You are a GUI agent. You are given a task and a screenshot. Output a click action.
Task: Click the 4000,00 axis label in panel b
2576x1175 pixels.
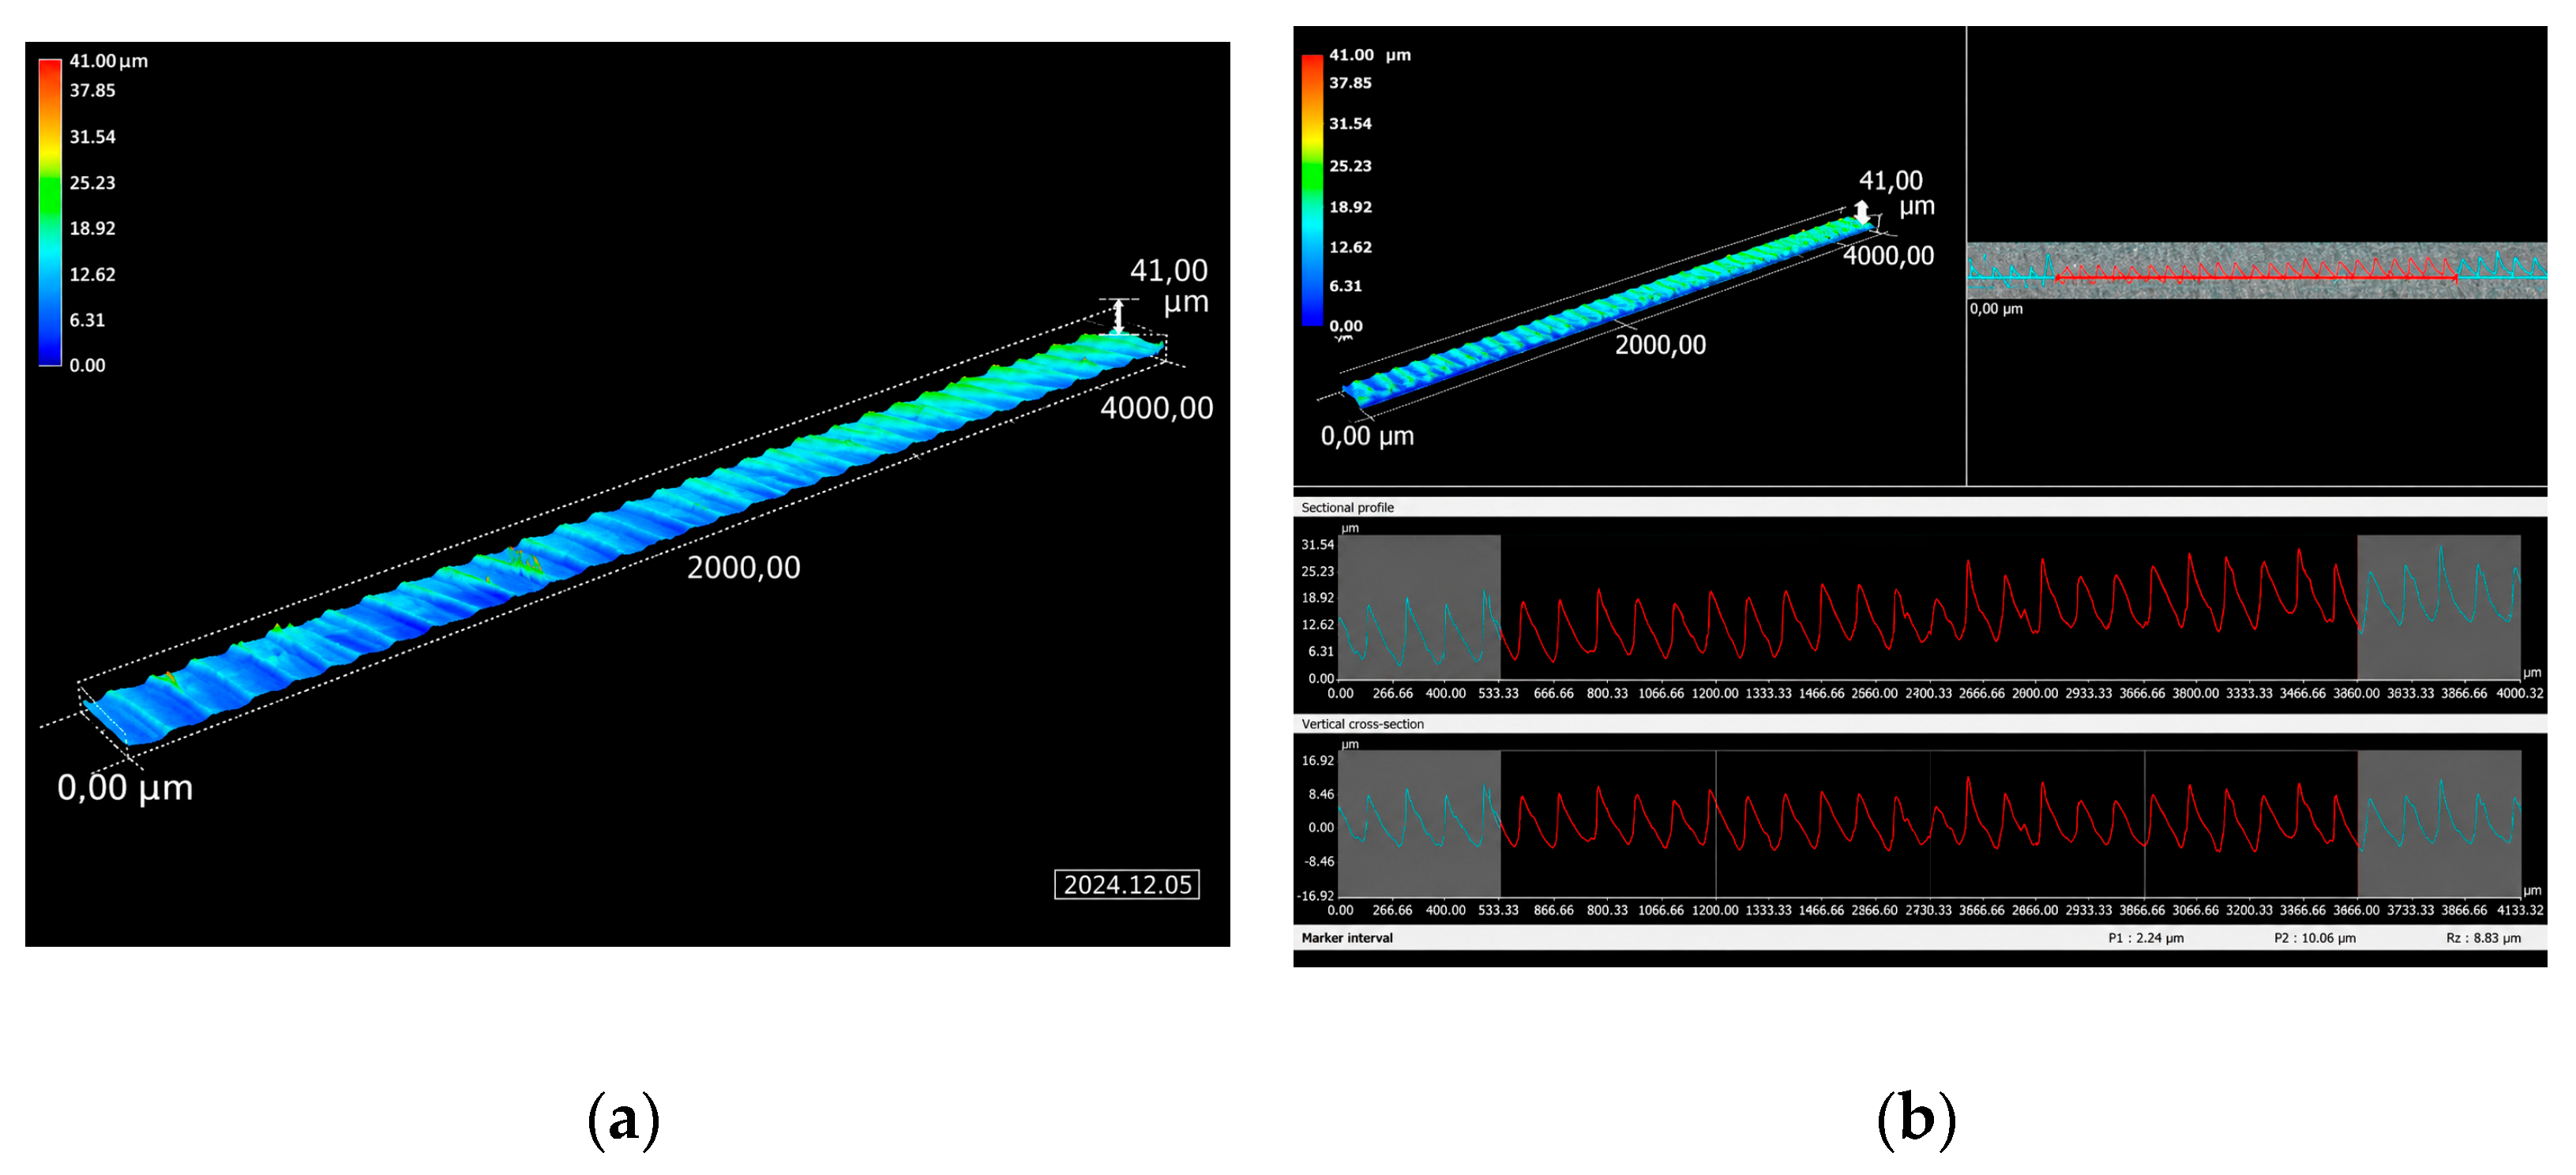(1888, 256)
